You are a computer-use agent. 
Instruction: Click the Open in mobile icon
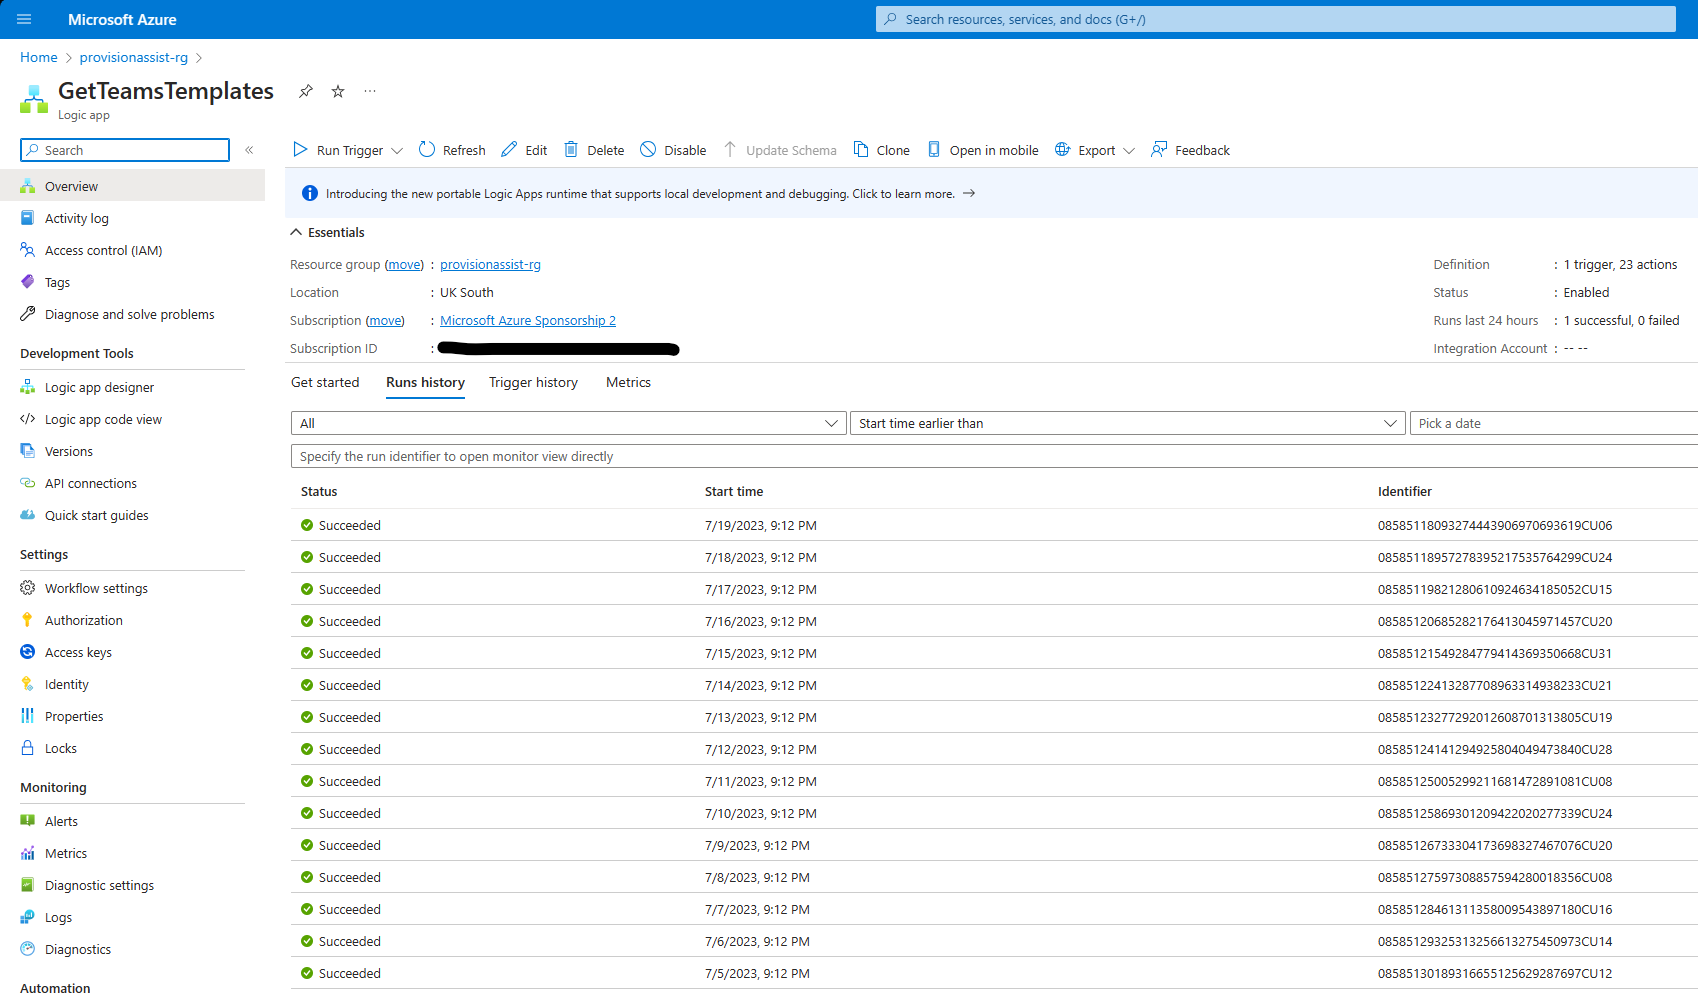[934, 150]
